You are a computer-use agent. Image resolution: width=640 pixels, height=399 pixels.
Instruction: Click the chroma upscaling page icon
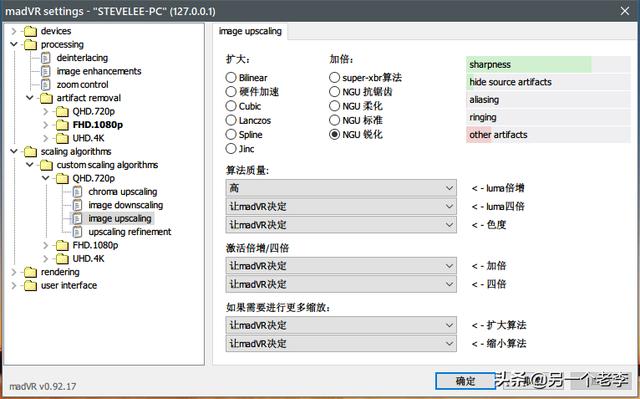coord(78,192)
